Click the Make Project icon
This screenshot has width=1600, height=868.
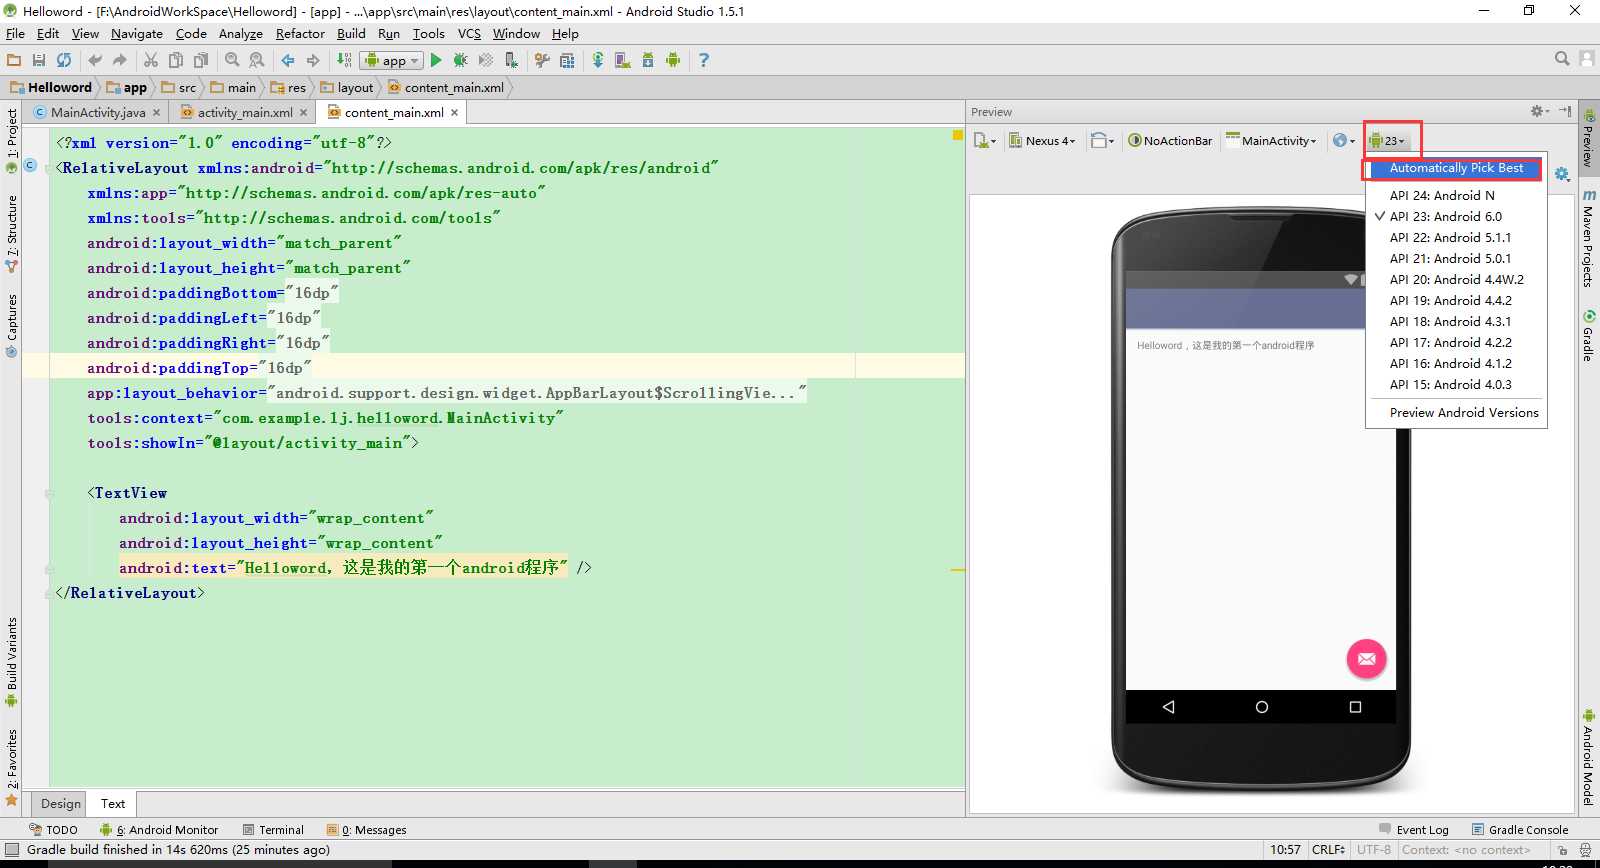pyautogui.click(x=344, y=60)
